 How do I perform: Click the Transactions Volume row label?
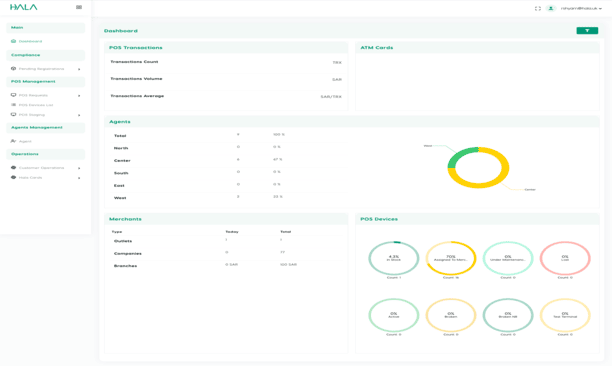136,79
